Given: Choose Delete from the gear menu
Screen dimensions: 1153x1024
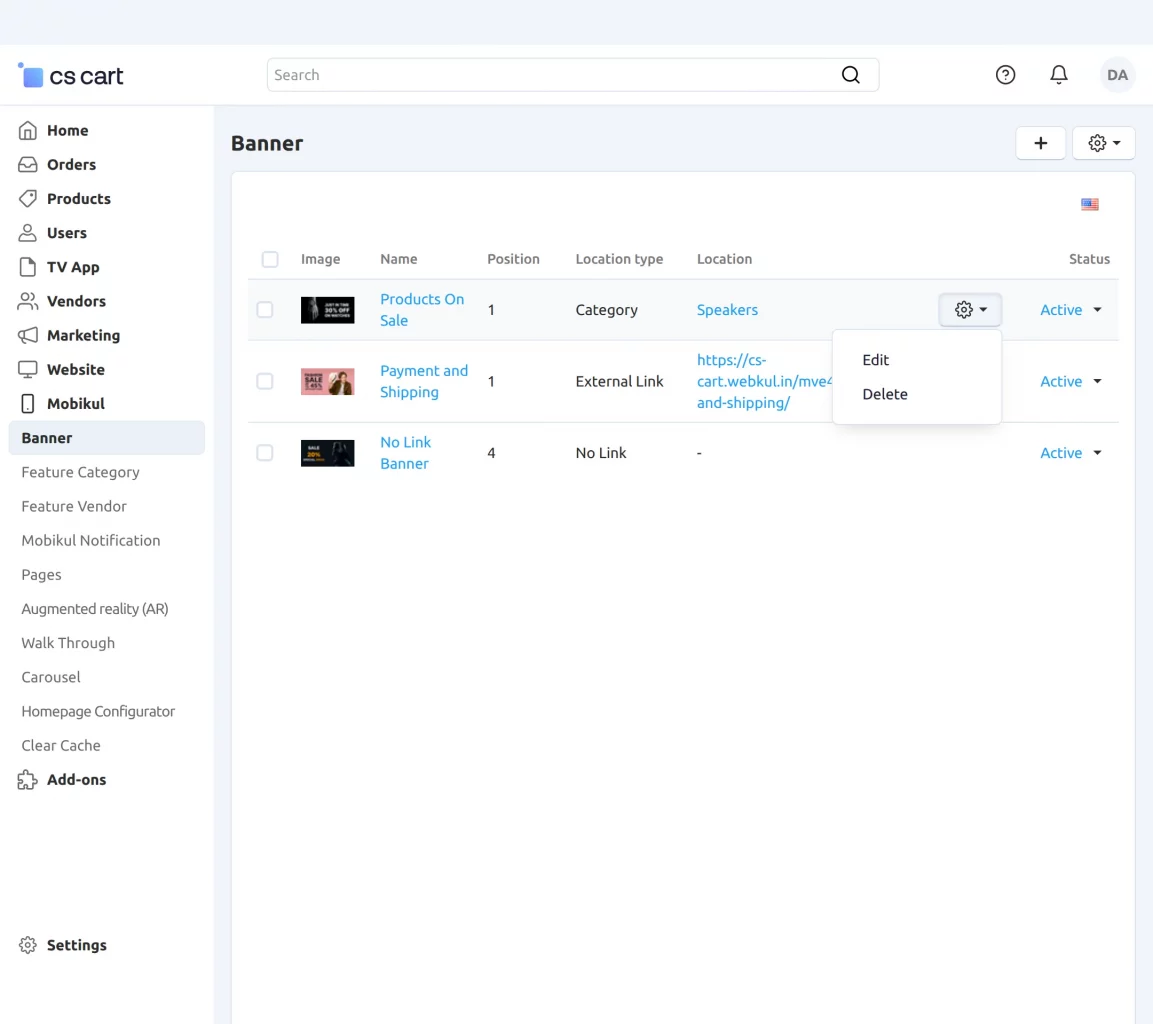Looking at the screenshot, I should pos(884,394).
